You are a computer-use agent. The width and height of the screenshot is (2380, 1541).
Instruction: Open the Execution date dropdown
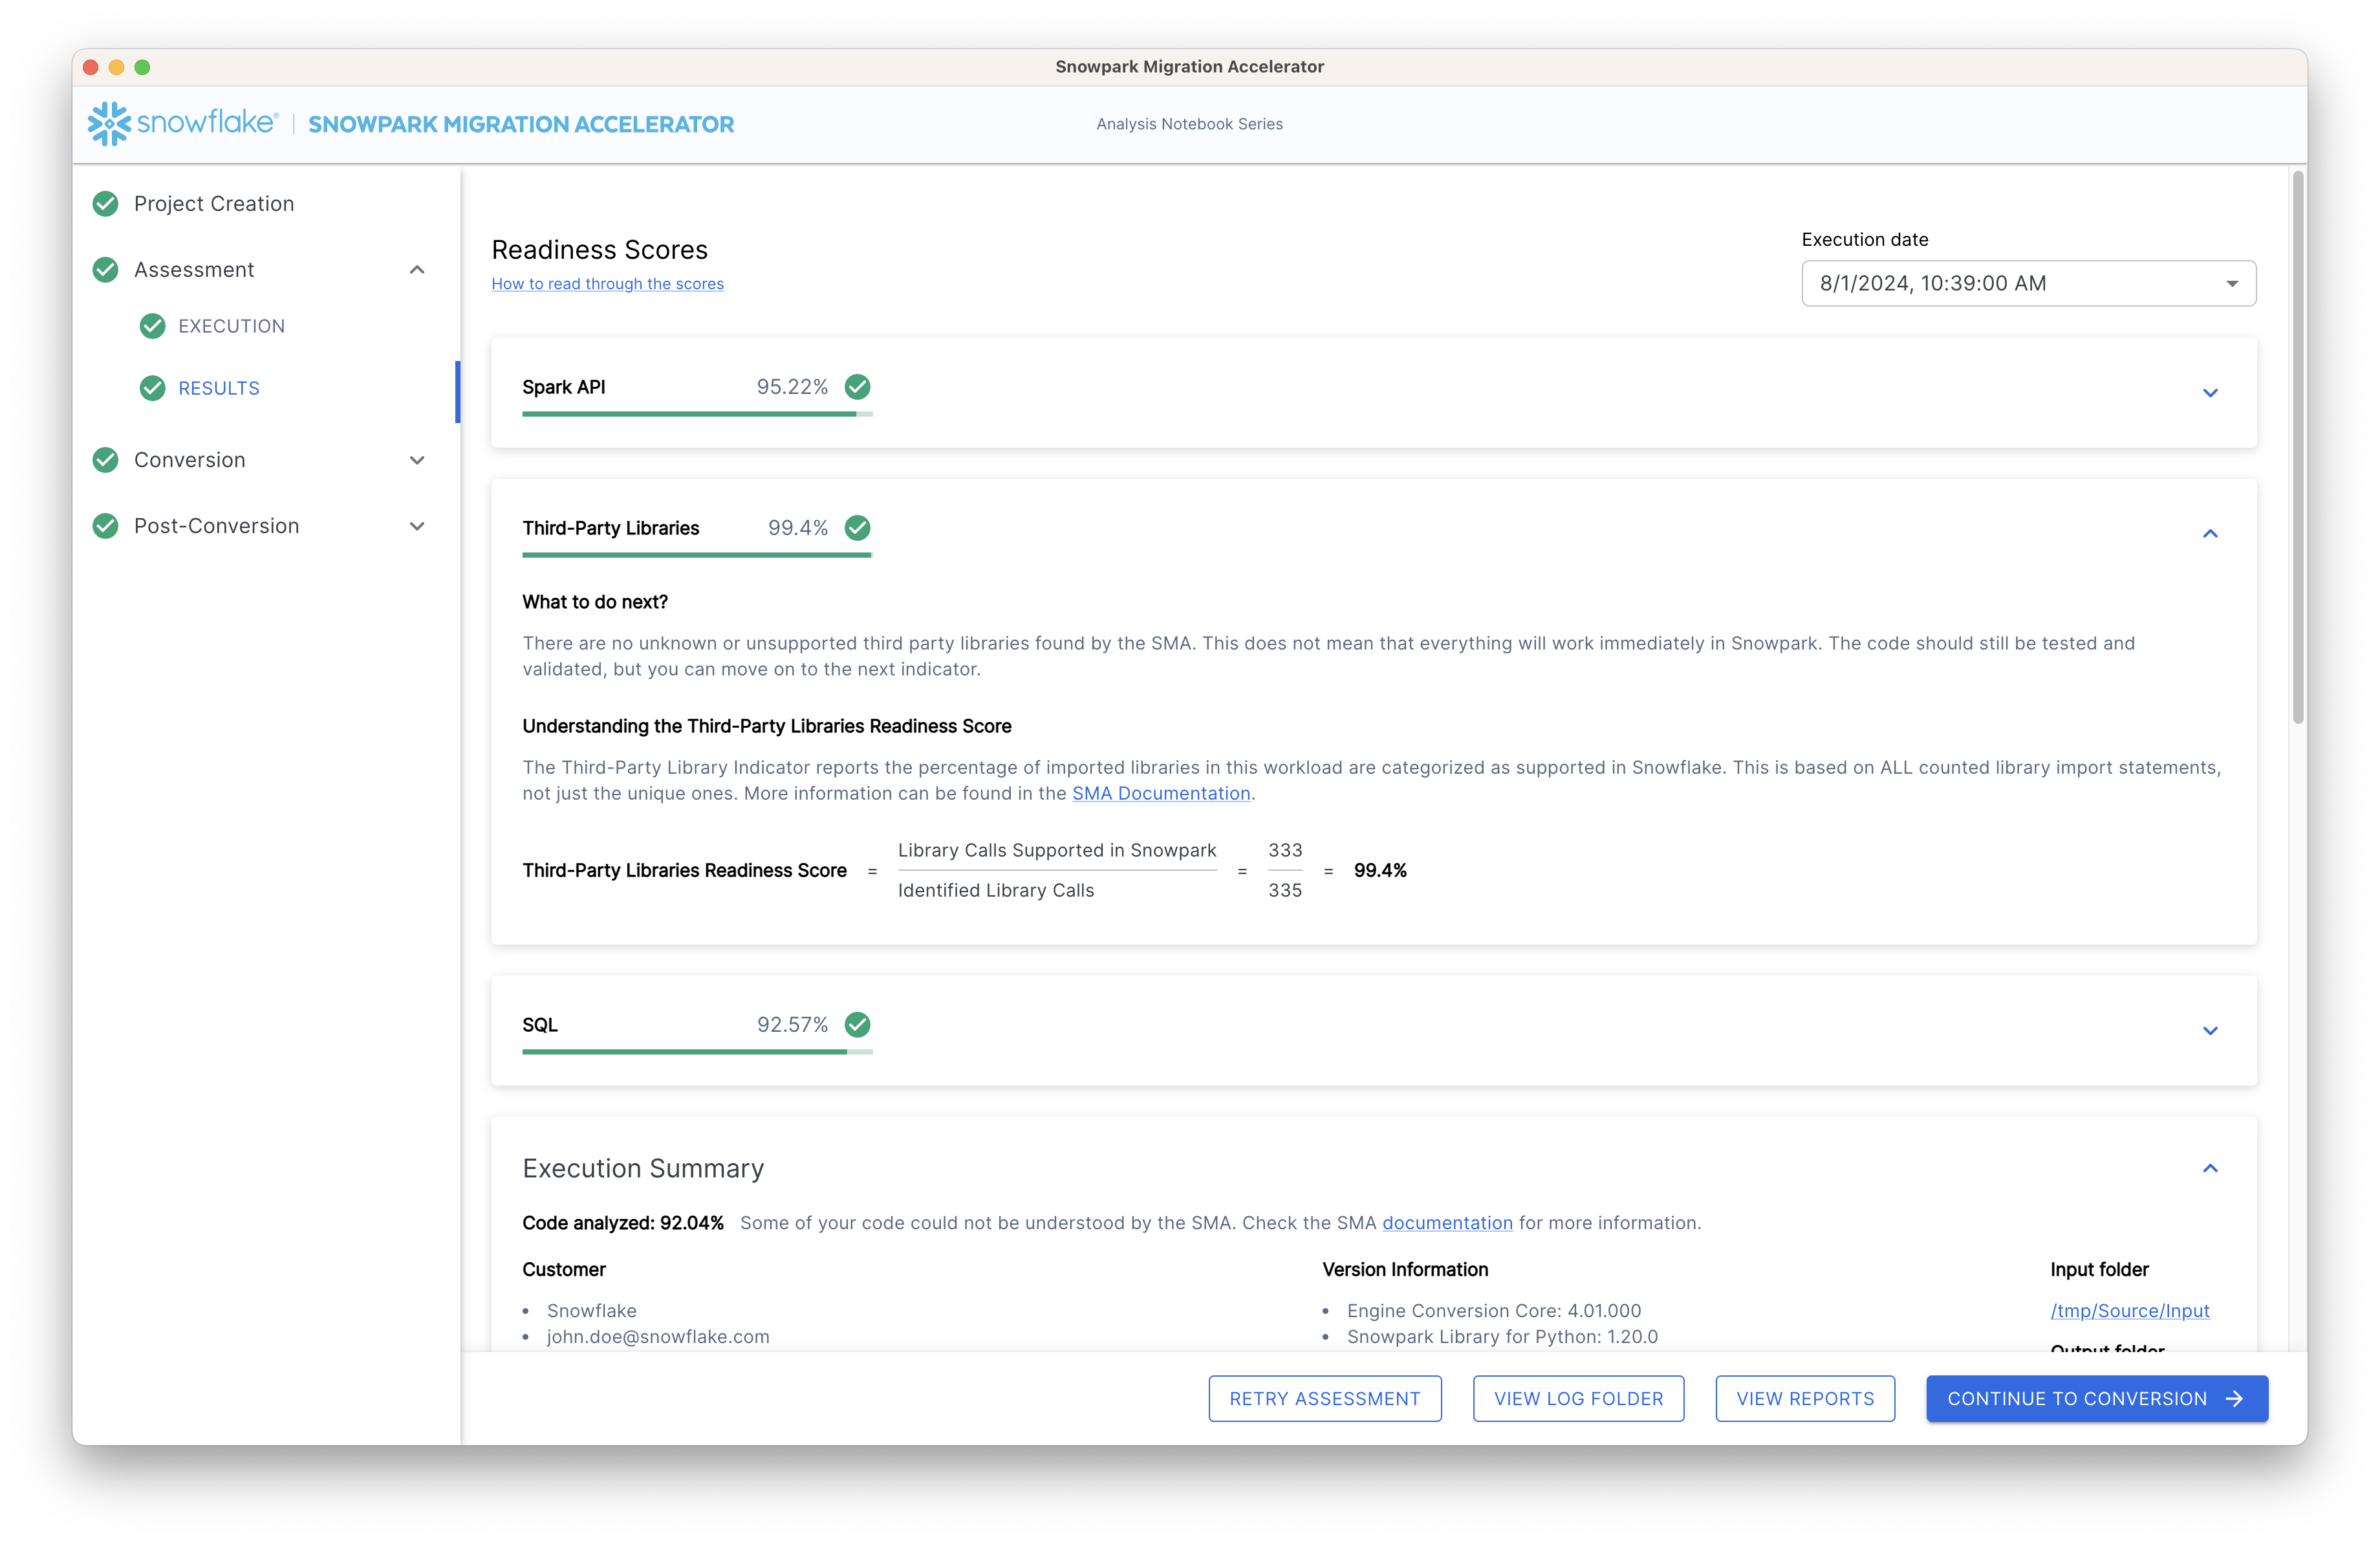pyautogui.click(x=2028, y=284)
